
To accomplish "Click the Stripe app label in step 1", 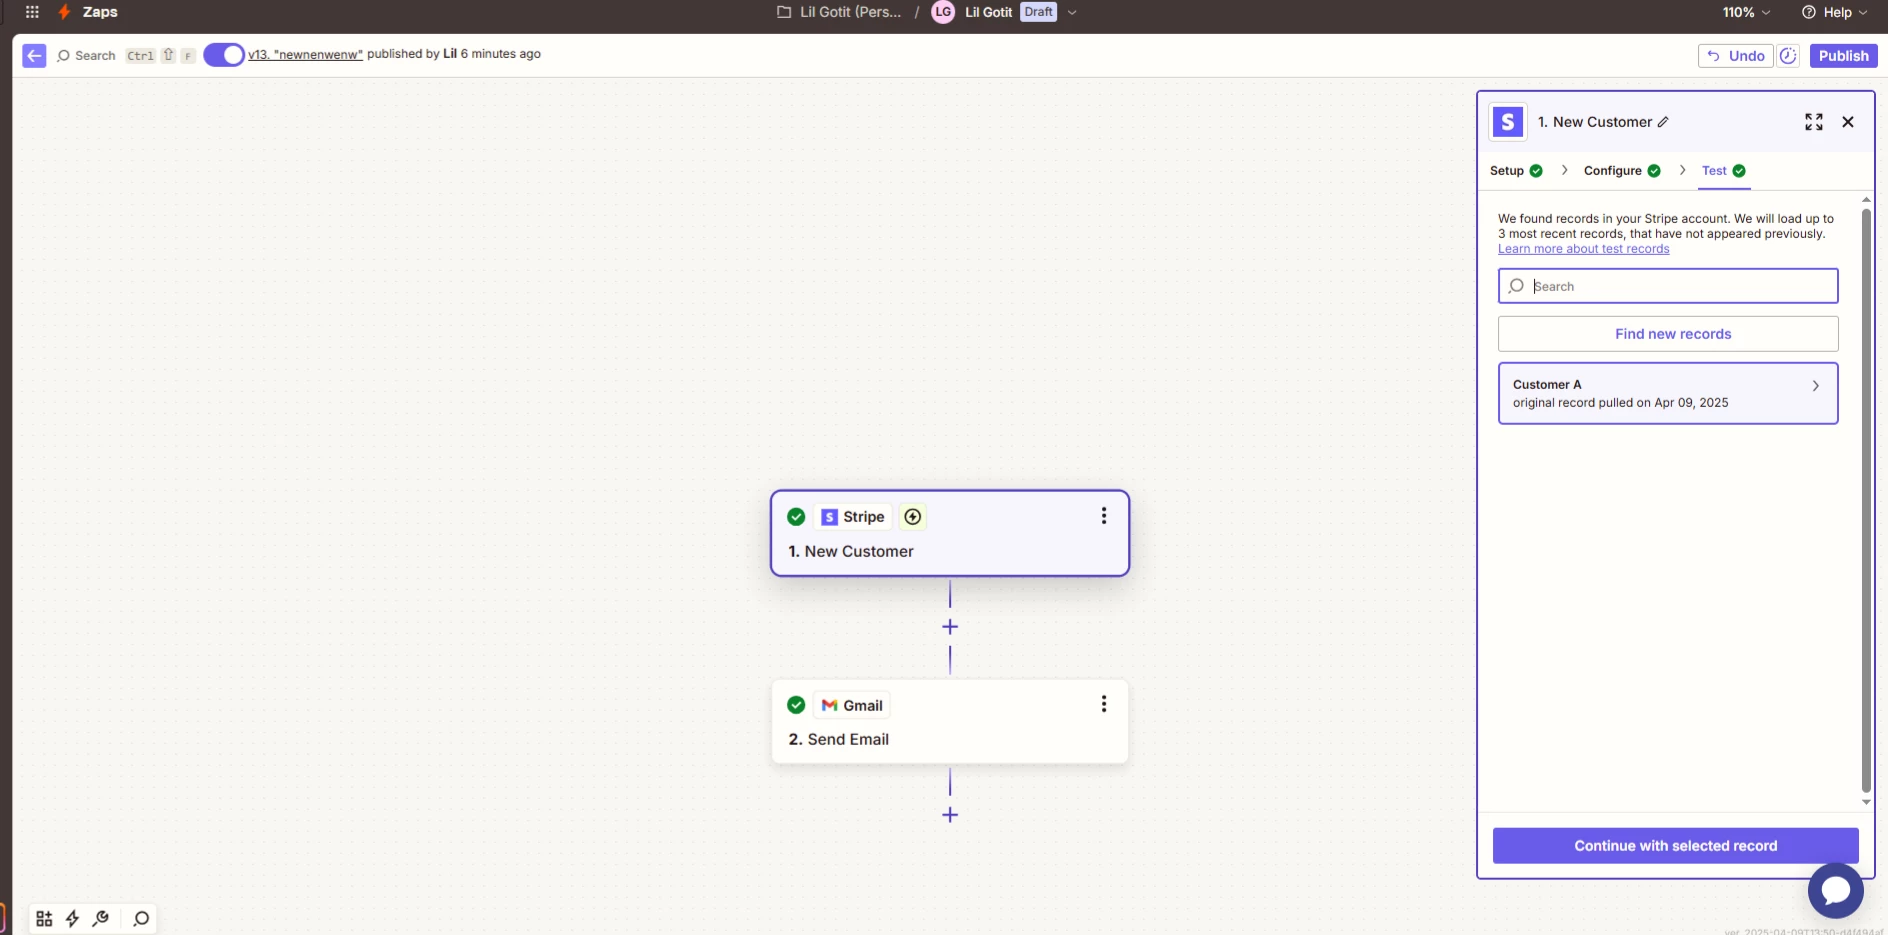I will (x=853, y=517).
